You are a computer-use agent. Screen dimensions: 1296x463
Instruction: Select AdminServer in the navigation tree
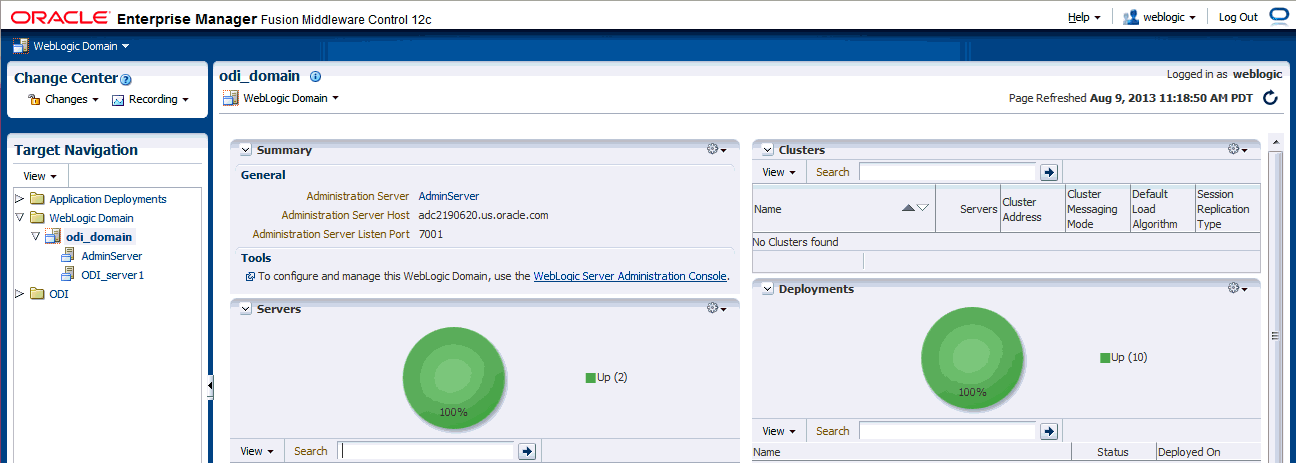[x=112, y=256]
